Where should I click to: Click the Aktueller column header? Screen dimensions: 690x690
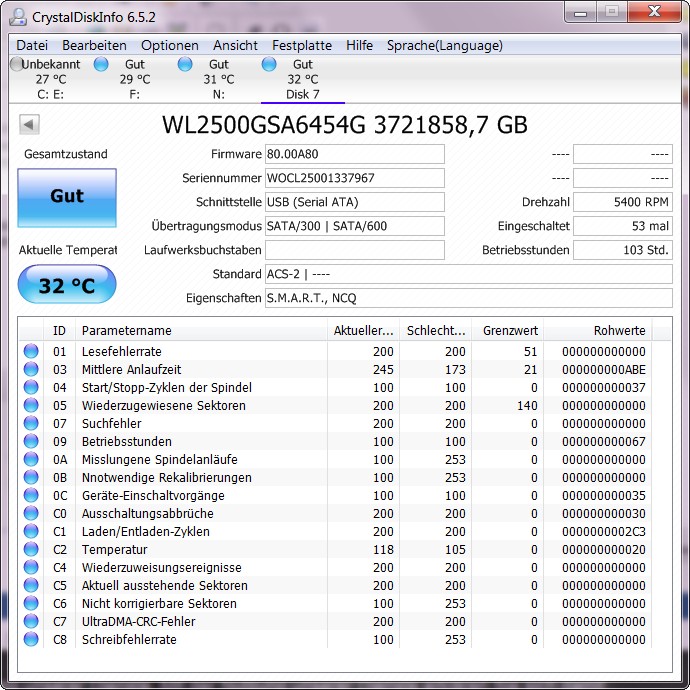363,330
